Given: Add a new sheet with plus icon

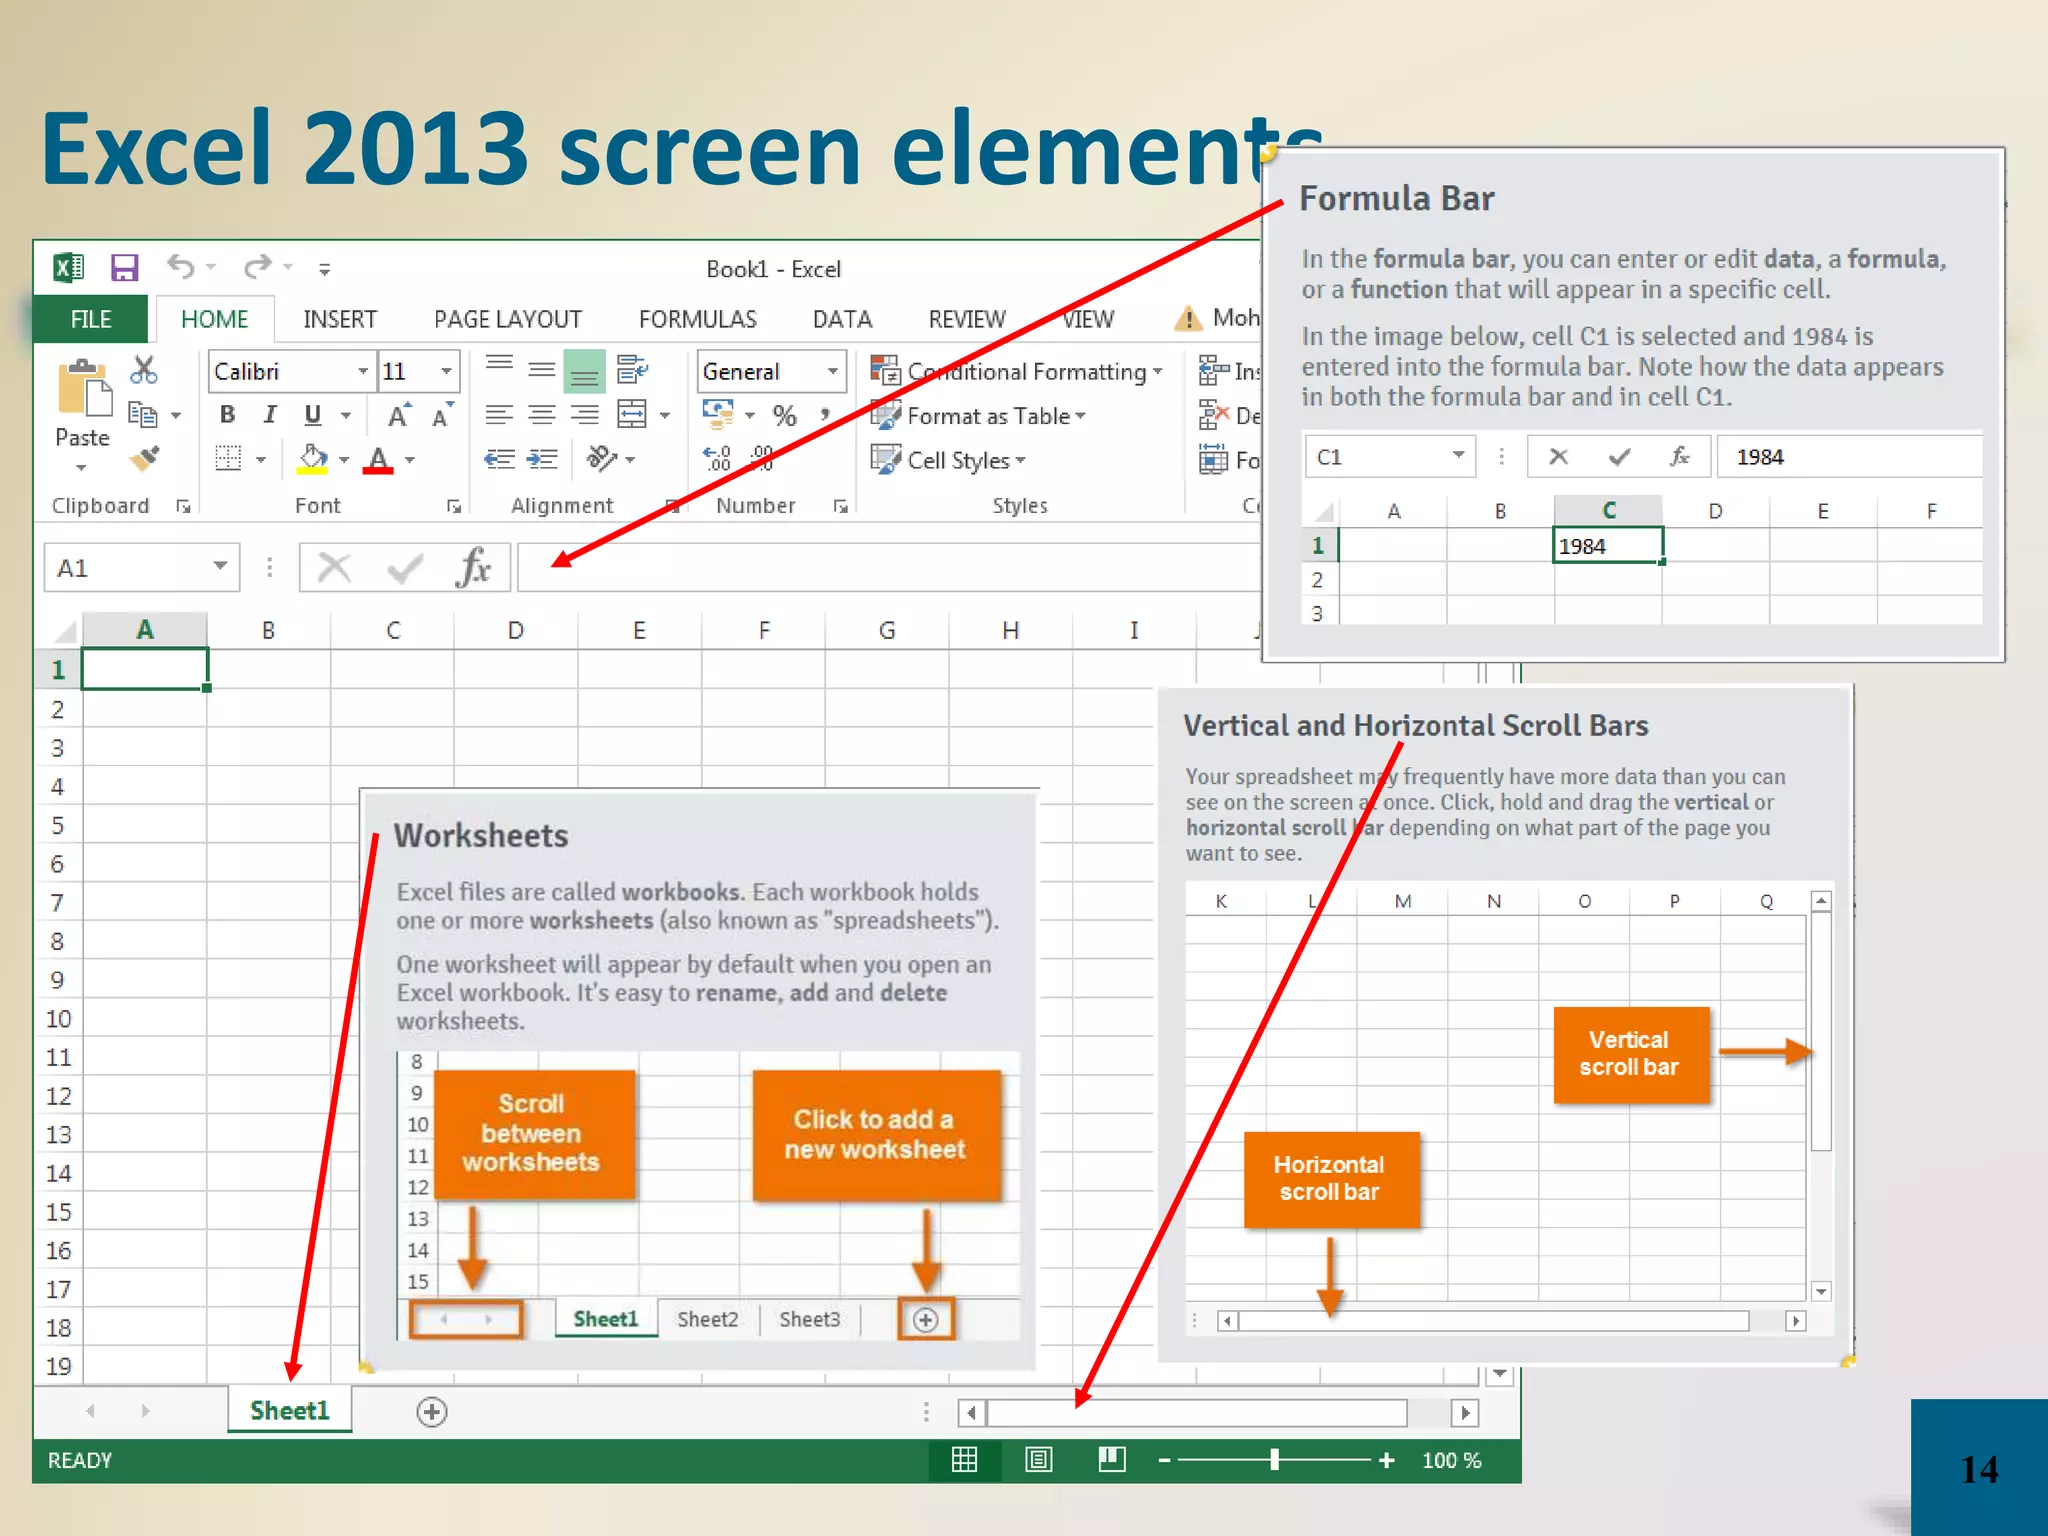Looking at the screenshot, I should point(431,1411).
